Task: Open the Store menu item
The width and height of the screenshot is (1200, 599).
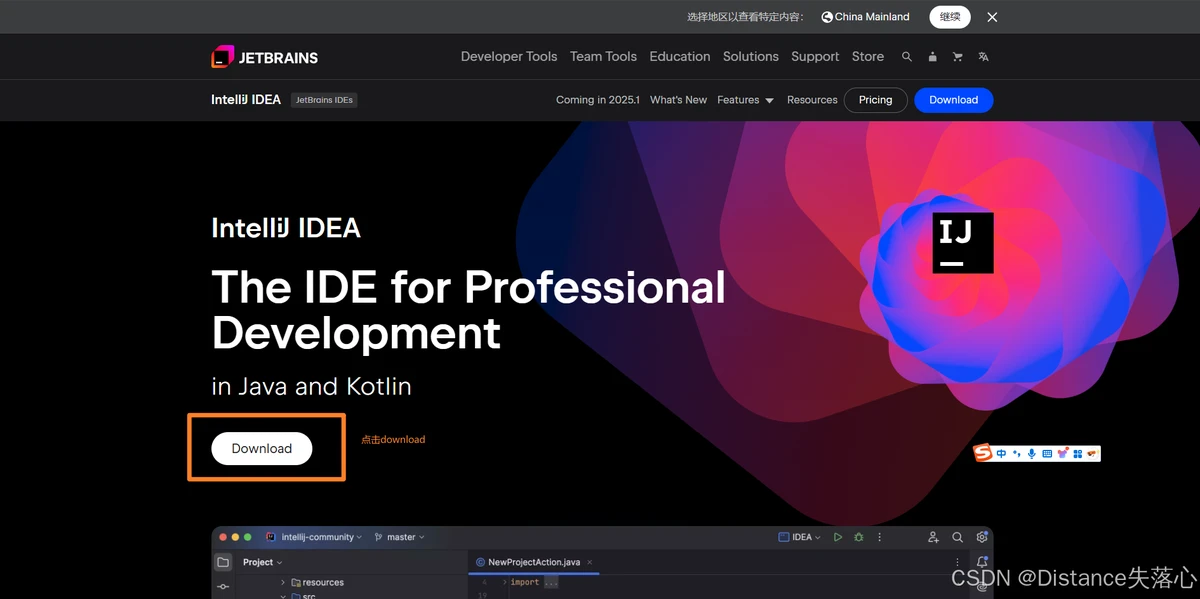Action: pyautogui.click(x=867, y=57)
